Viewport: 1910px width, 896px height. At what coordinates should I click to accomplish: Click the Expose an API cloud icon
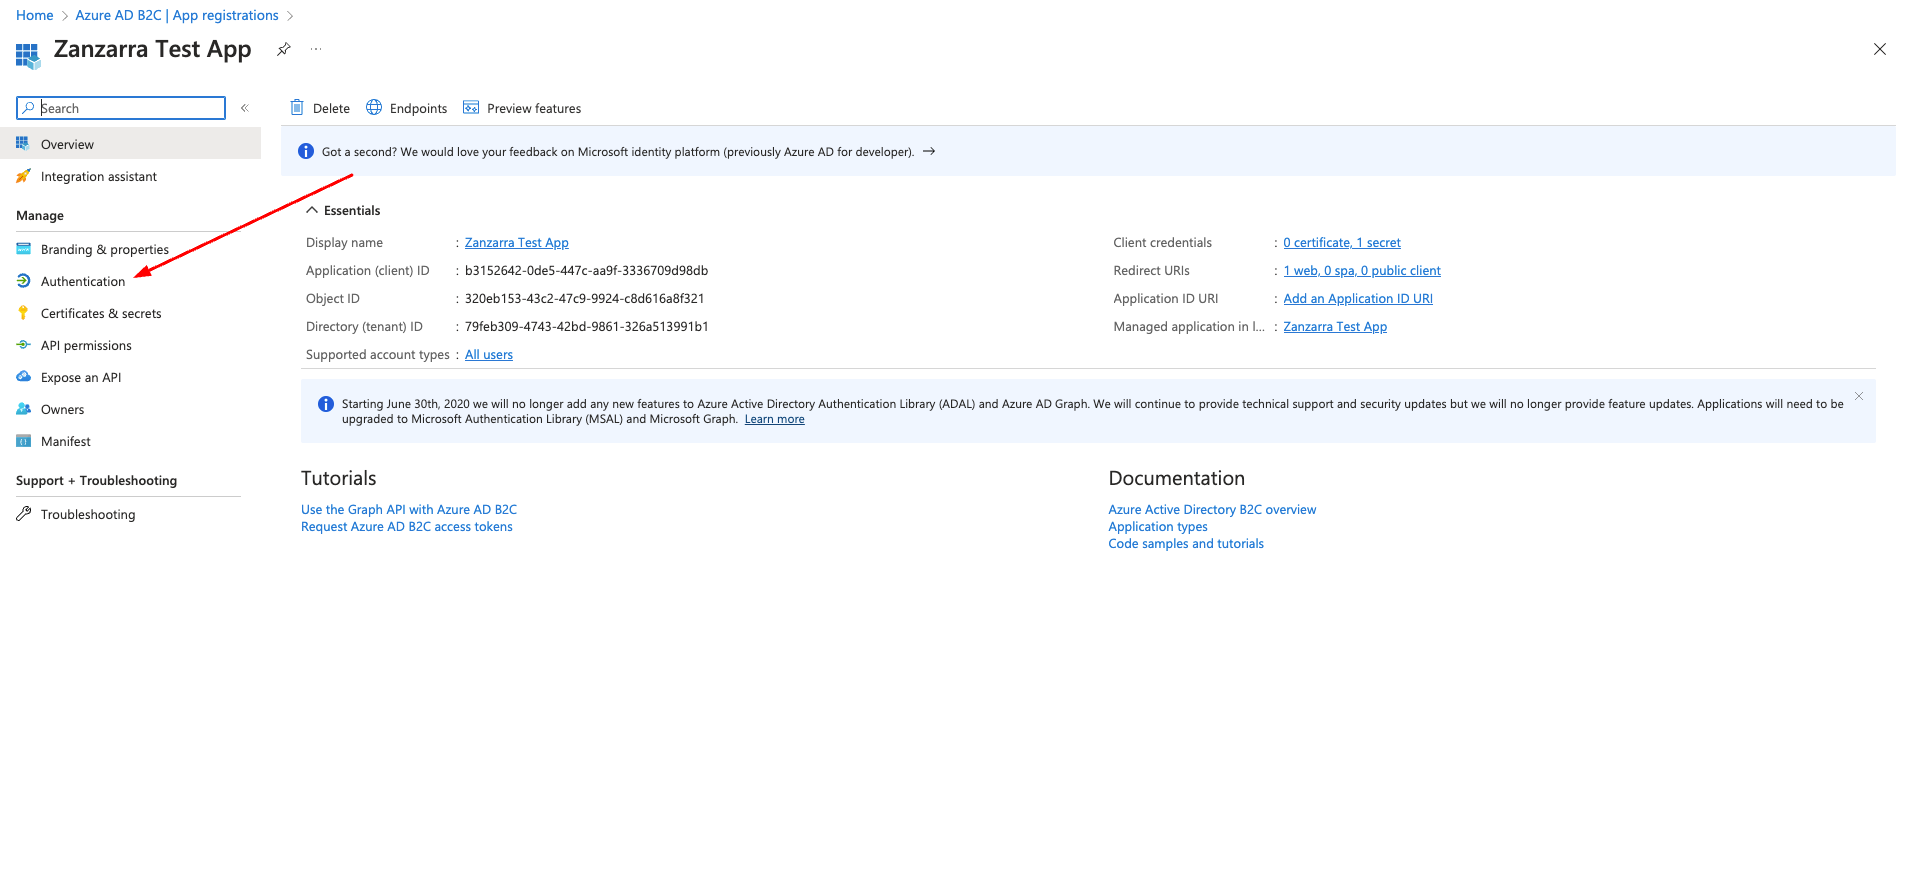coord(23,377)
